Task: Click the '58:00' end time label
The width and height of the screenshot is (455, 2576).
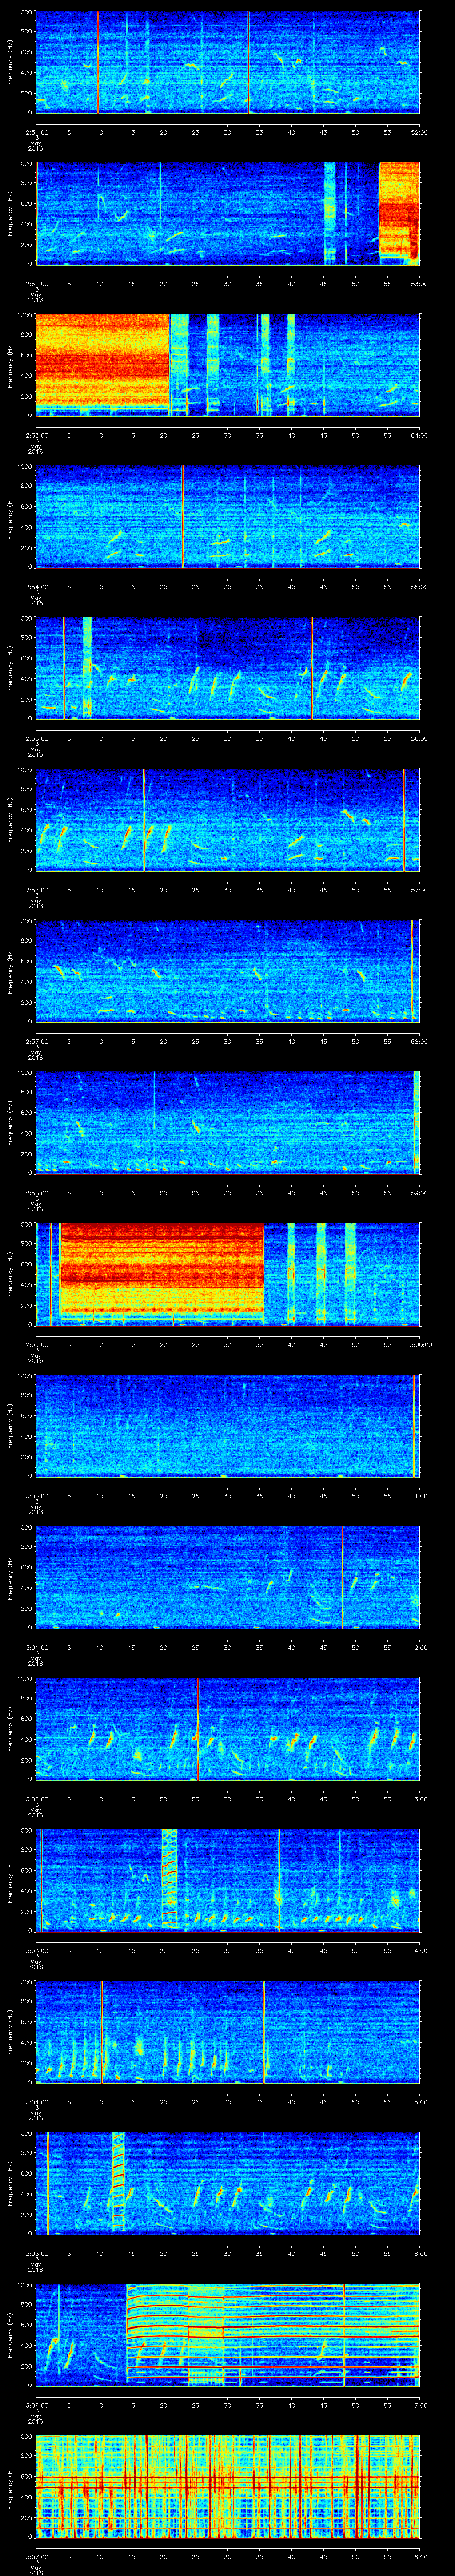Action: [x=420, y=1041]
